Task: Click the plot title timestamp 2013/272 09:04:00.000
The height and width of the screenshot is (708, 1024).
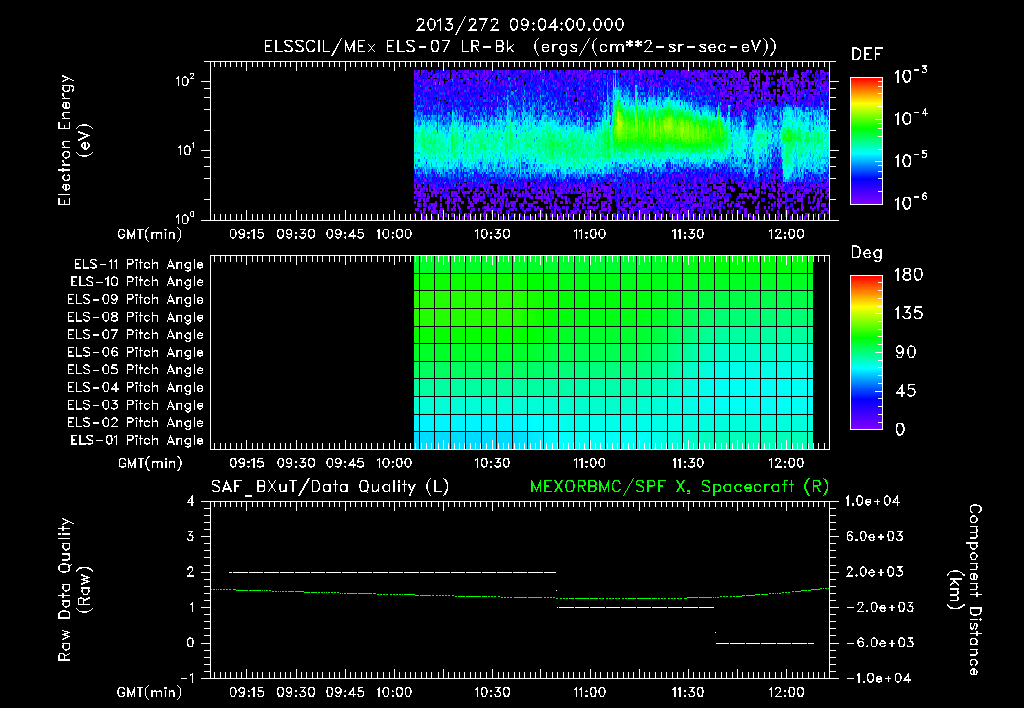Action: coord(520,25)
